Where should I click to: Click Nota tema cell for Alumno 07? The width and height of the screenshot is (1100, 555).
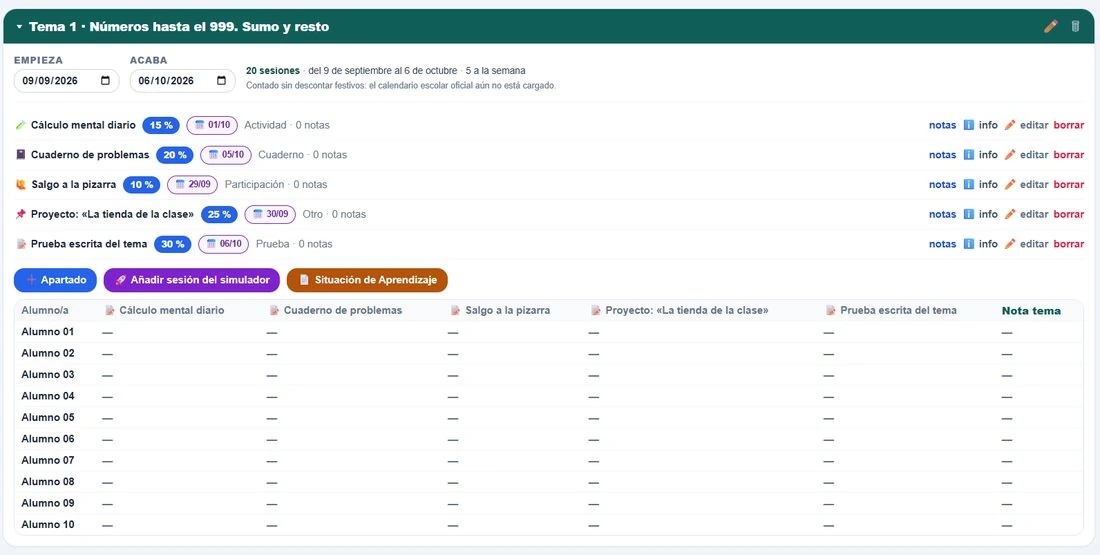click(x=1007, y=461)
